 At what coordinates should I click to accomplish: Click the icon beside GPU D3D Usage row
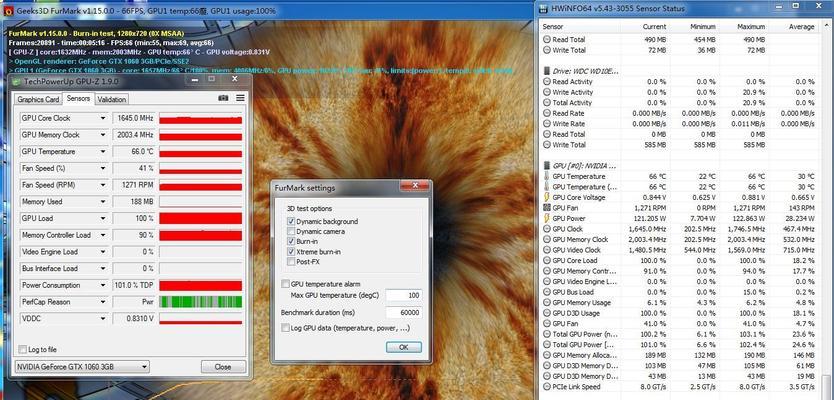[547, 313]
